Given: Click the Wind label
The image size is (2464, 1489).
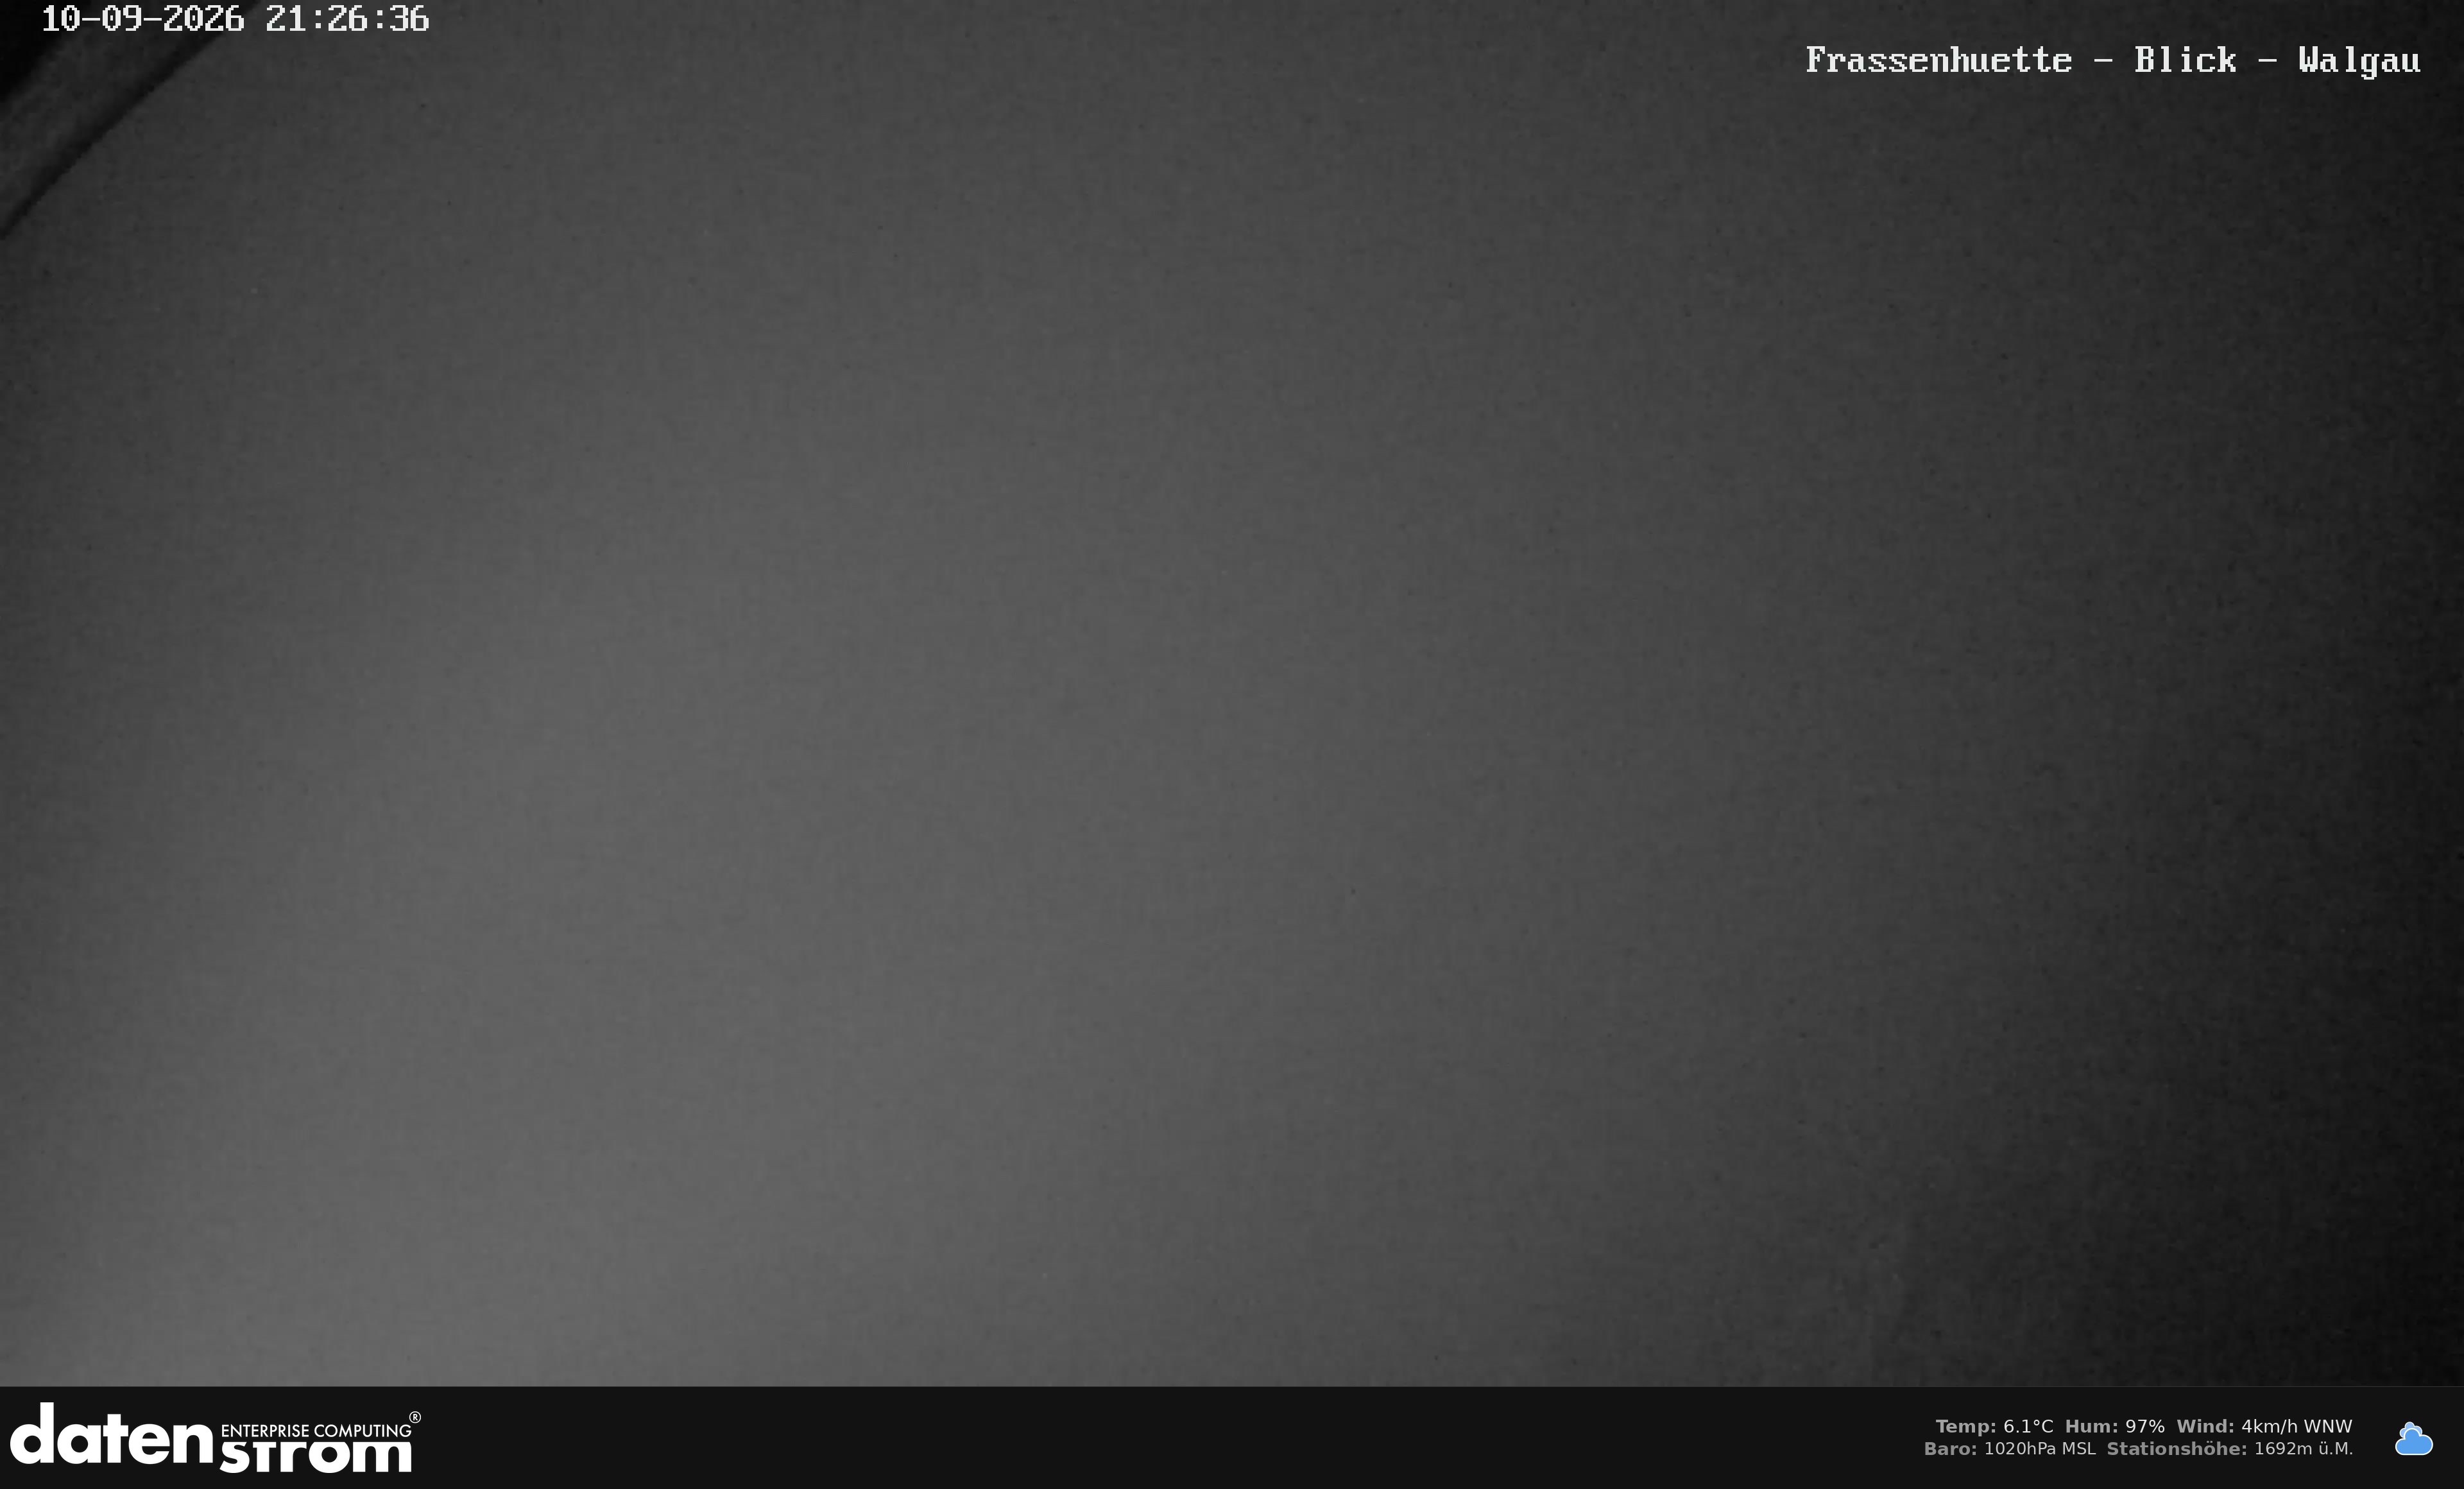Looking at the screenshot, I should coord(2205,1427).
